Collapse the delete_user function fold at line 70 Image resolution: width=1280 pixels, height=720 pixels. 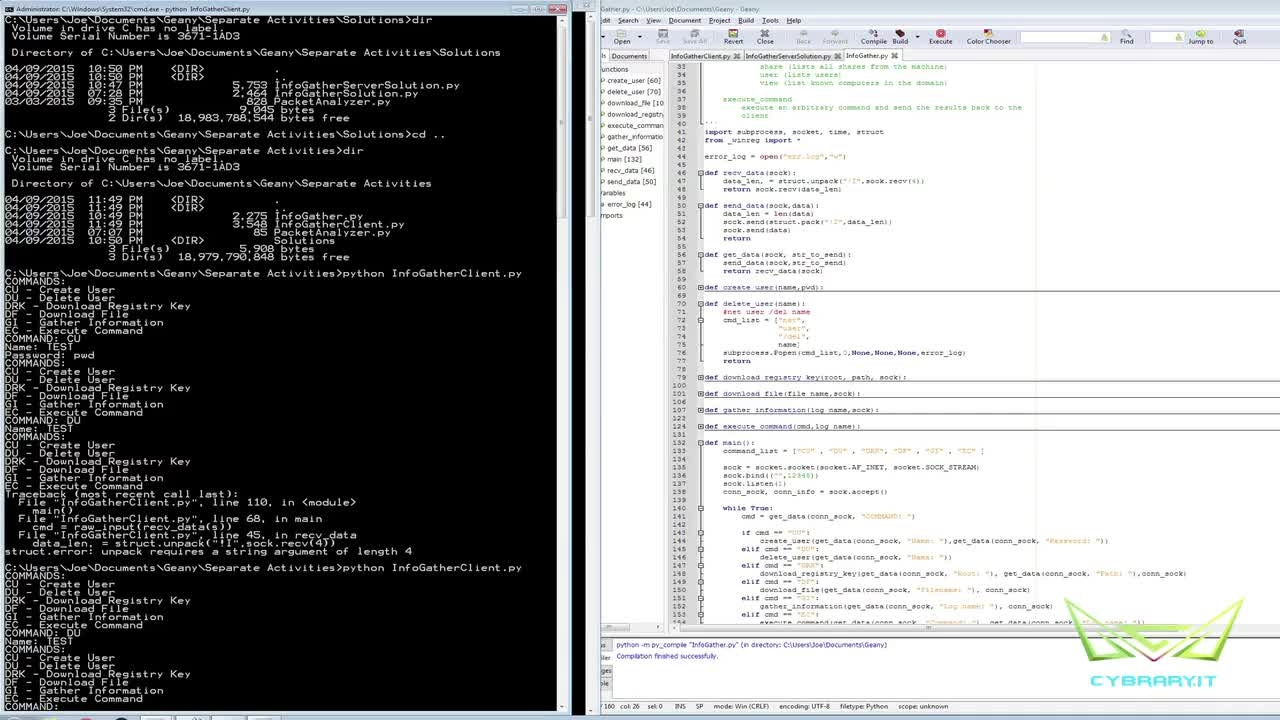pyautogui.click(x=701, y=304)
